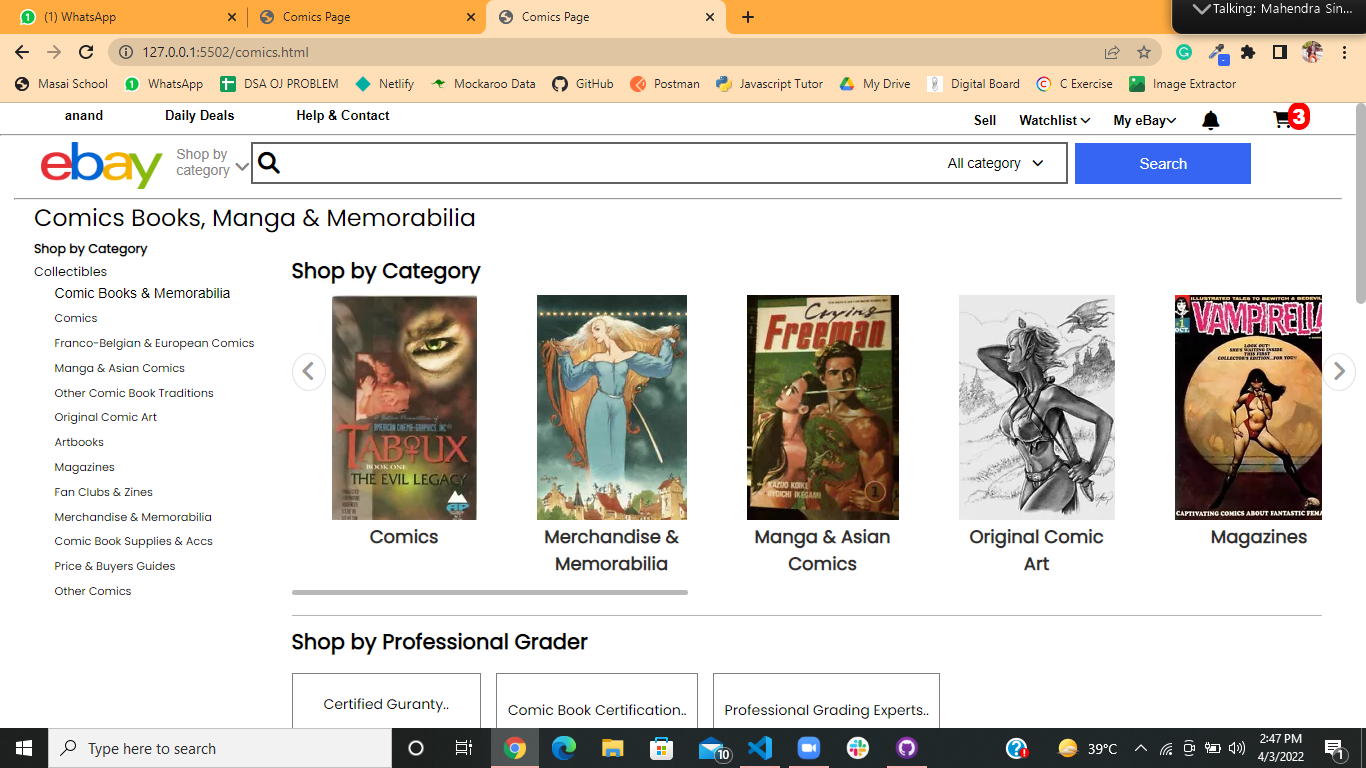Open a new browser tab

coord(748,17)
